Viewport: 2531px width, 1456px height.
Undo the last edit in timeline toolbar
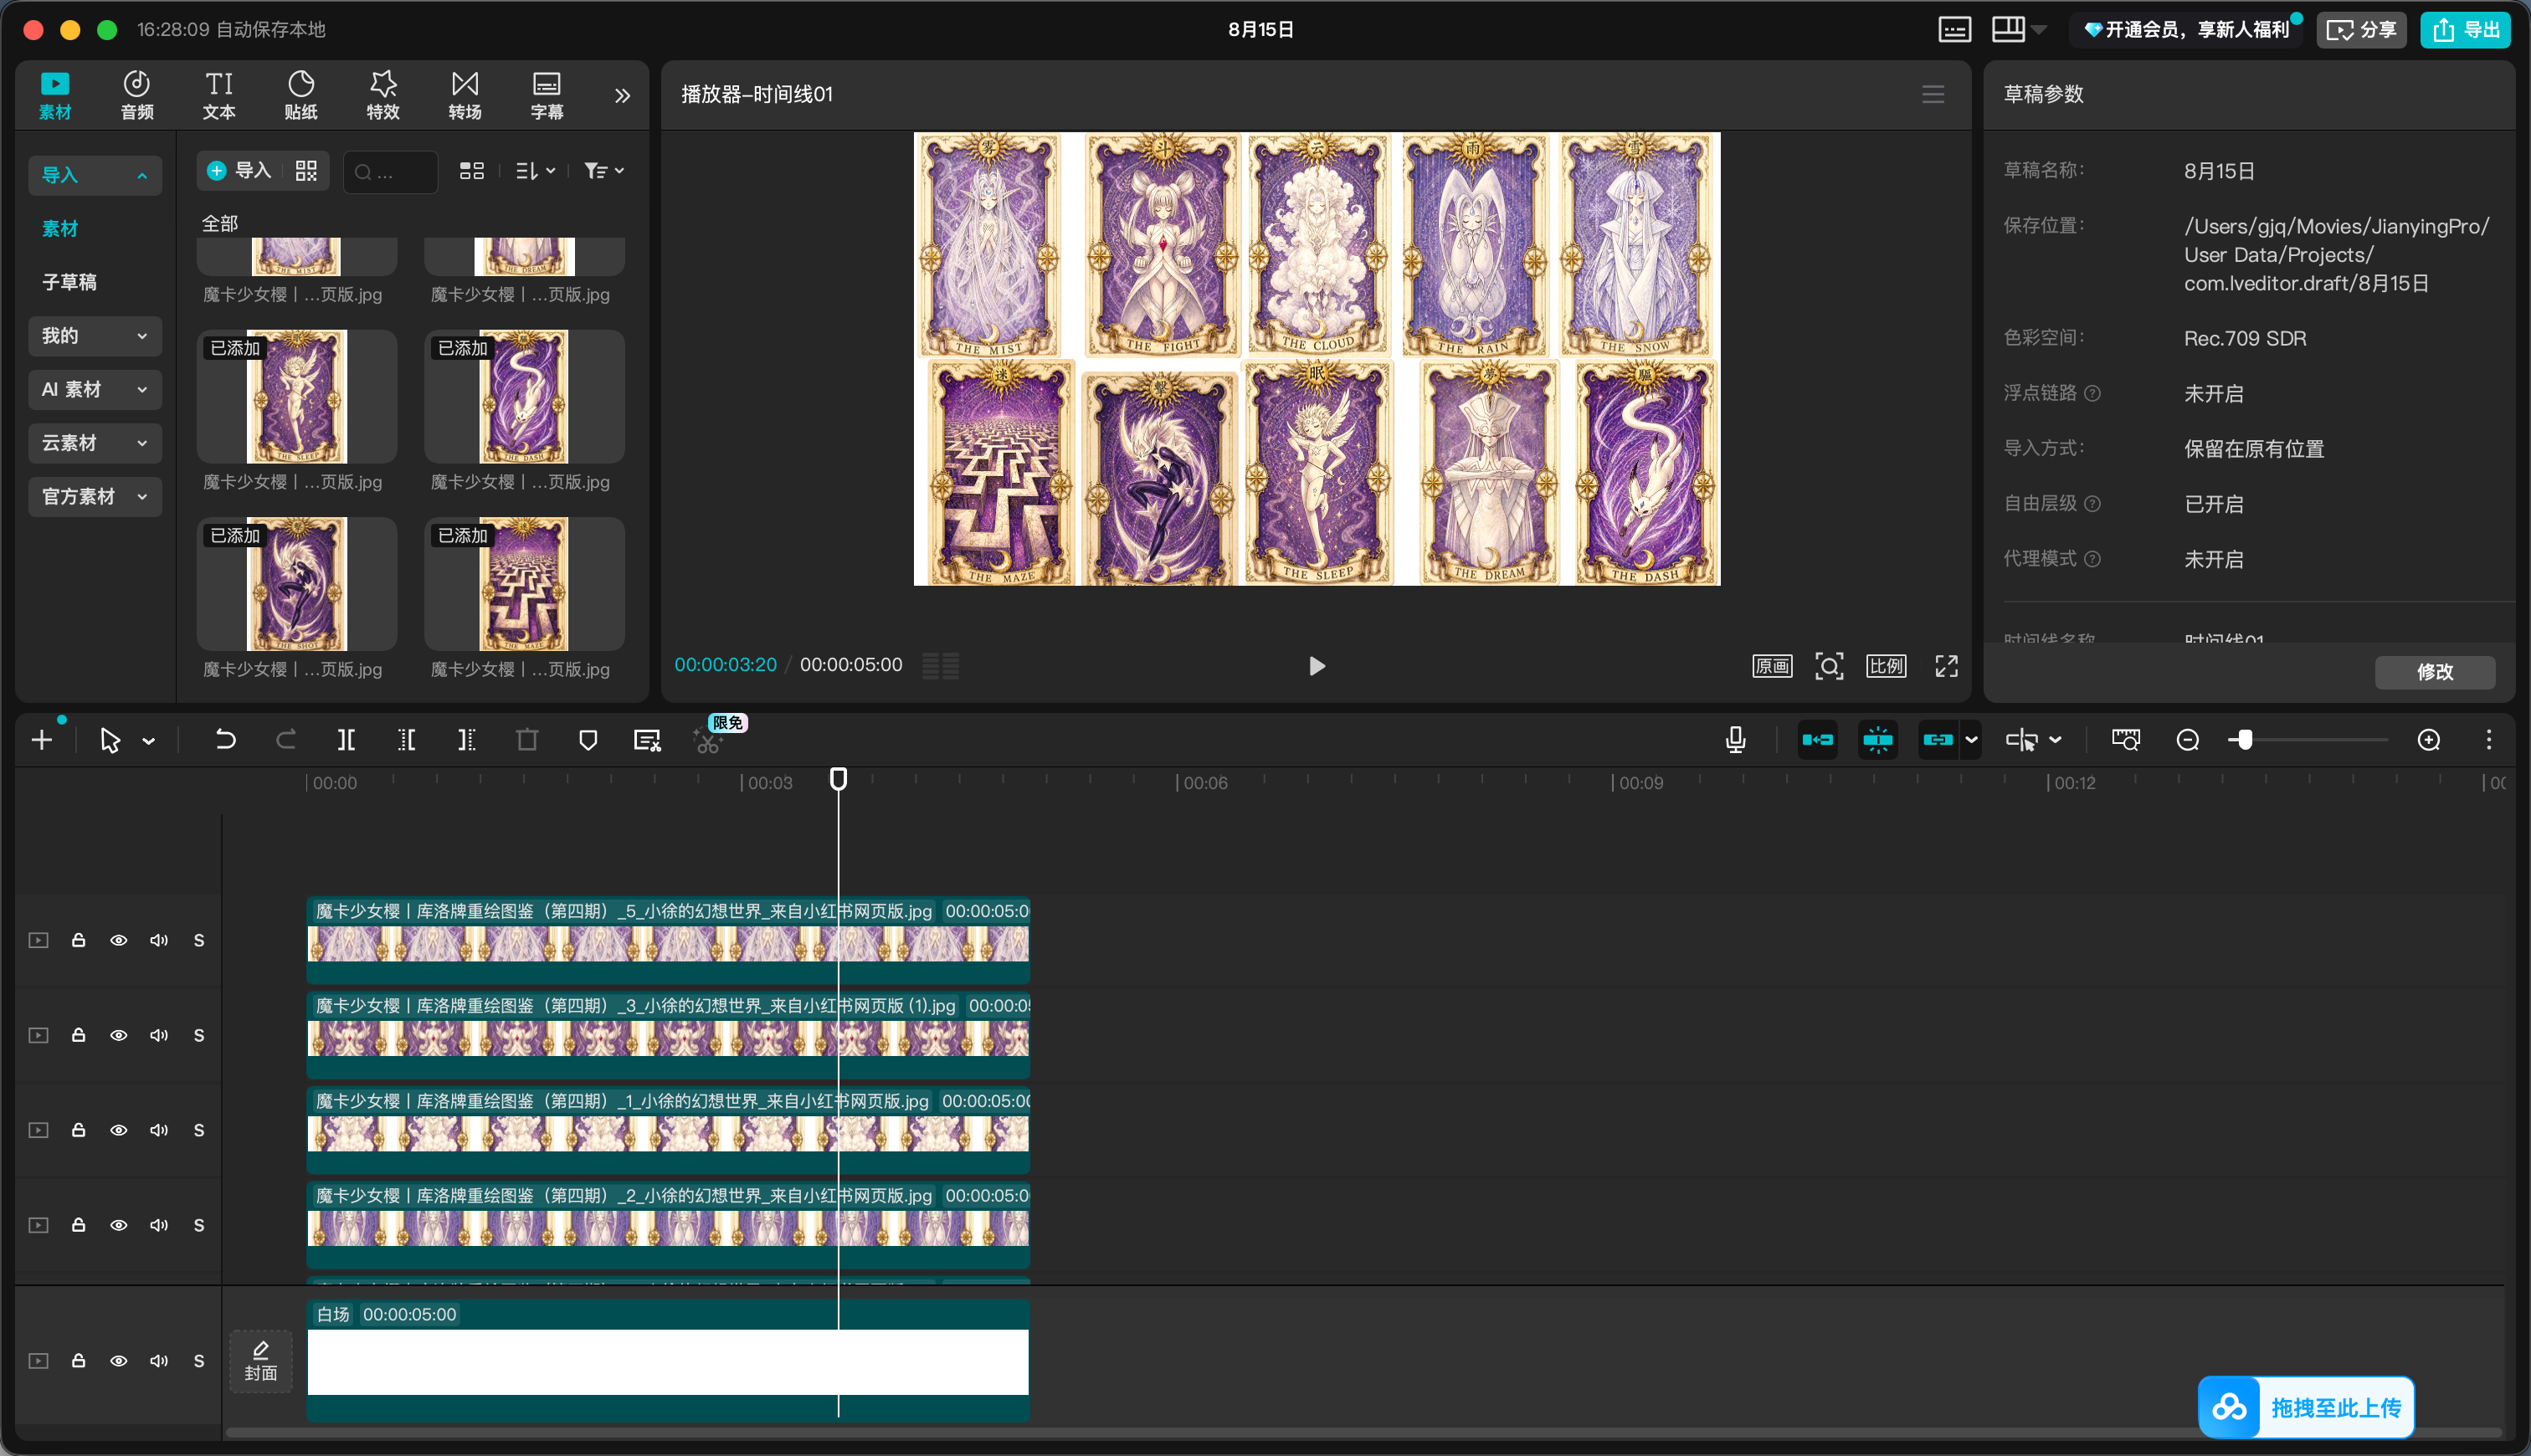[x=225, y=740]
